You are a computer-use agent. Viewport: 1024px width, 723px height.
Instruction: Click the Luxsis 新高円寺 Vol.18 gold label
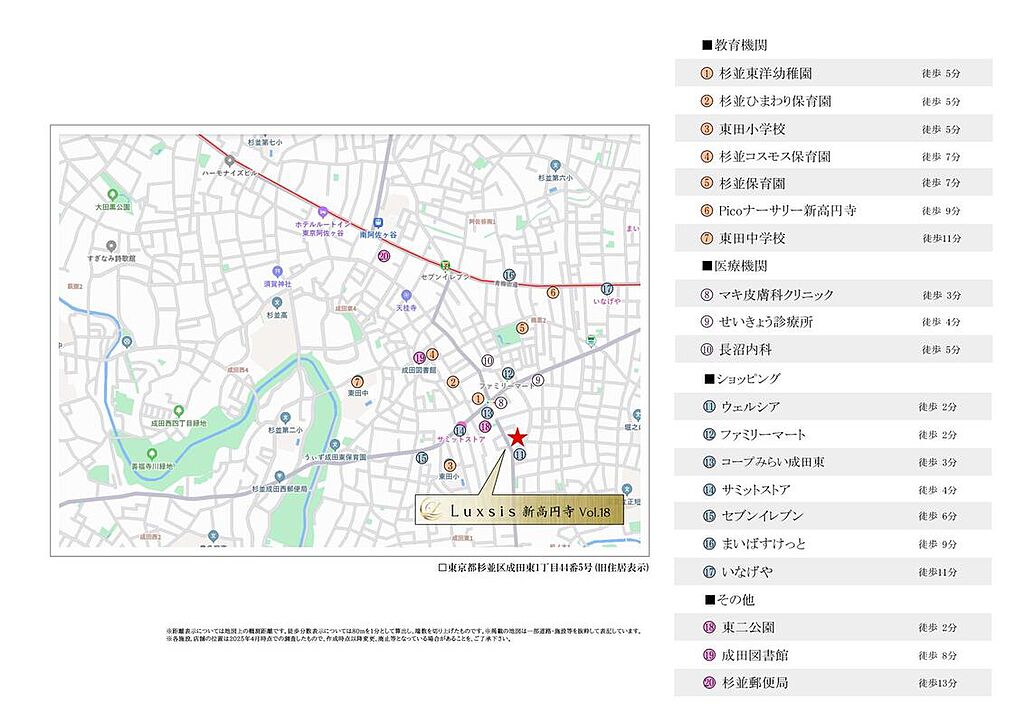click(520, 511)
